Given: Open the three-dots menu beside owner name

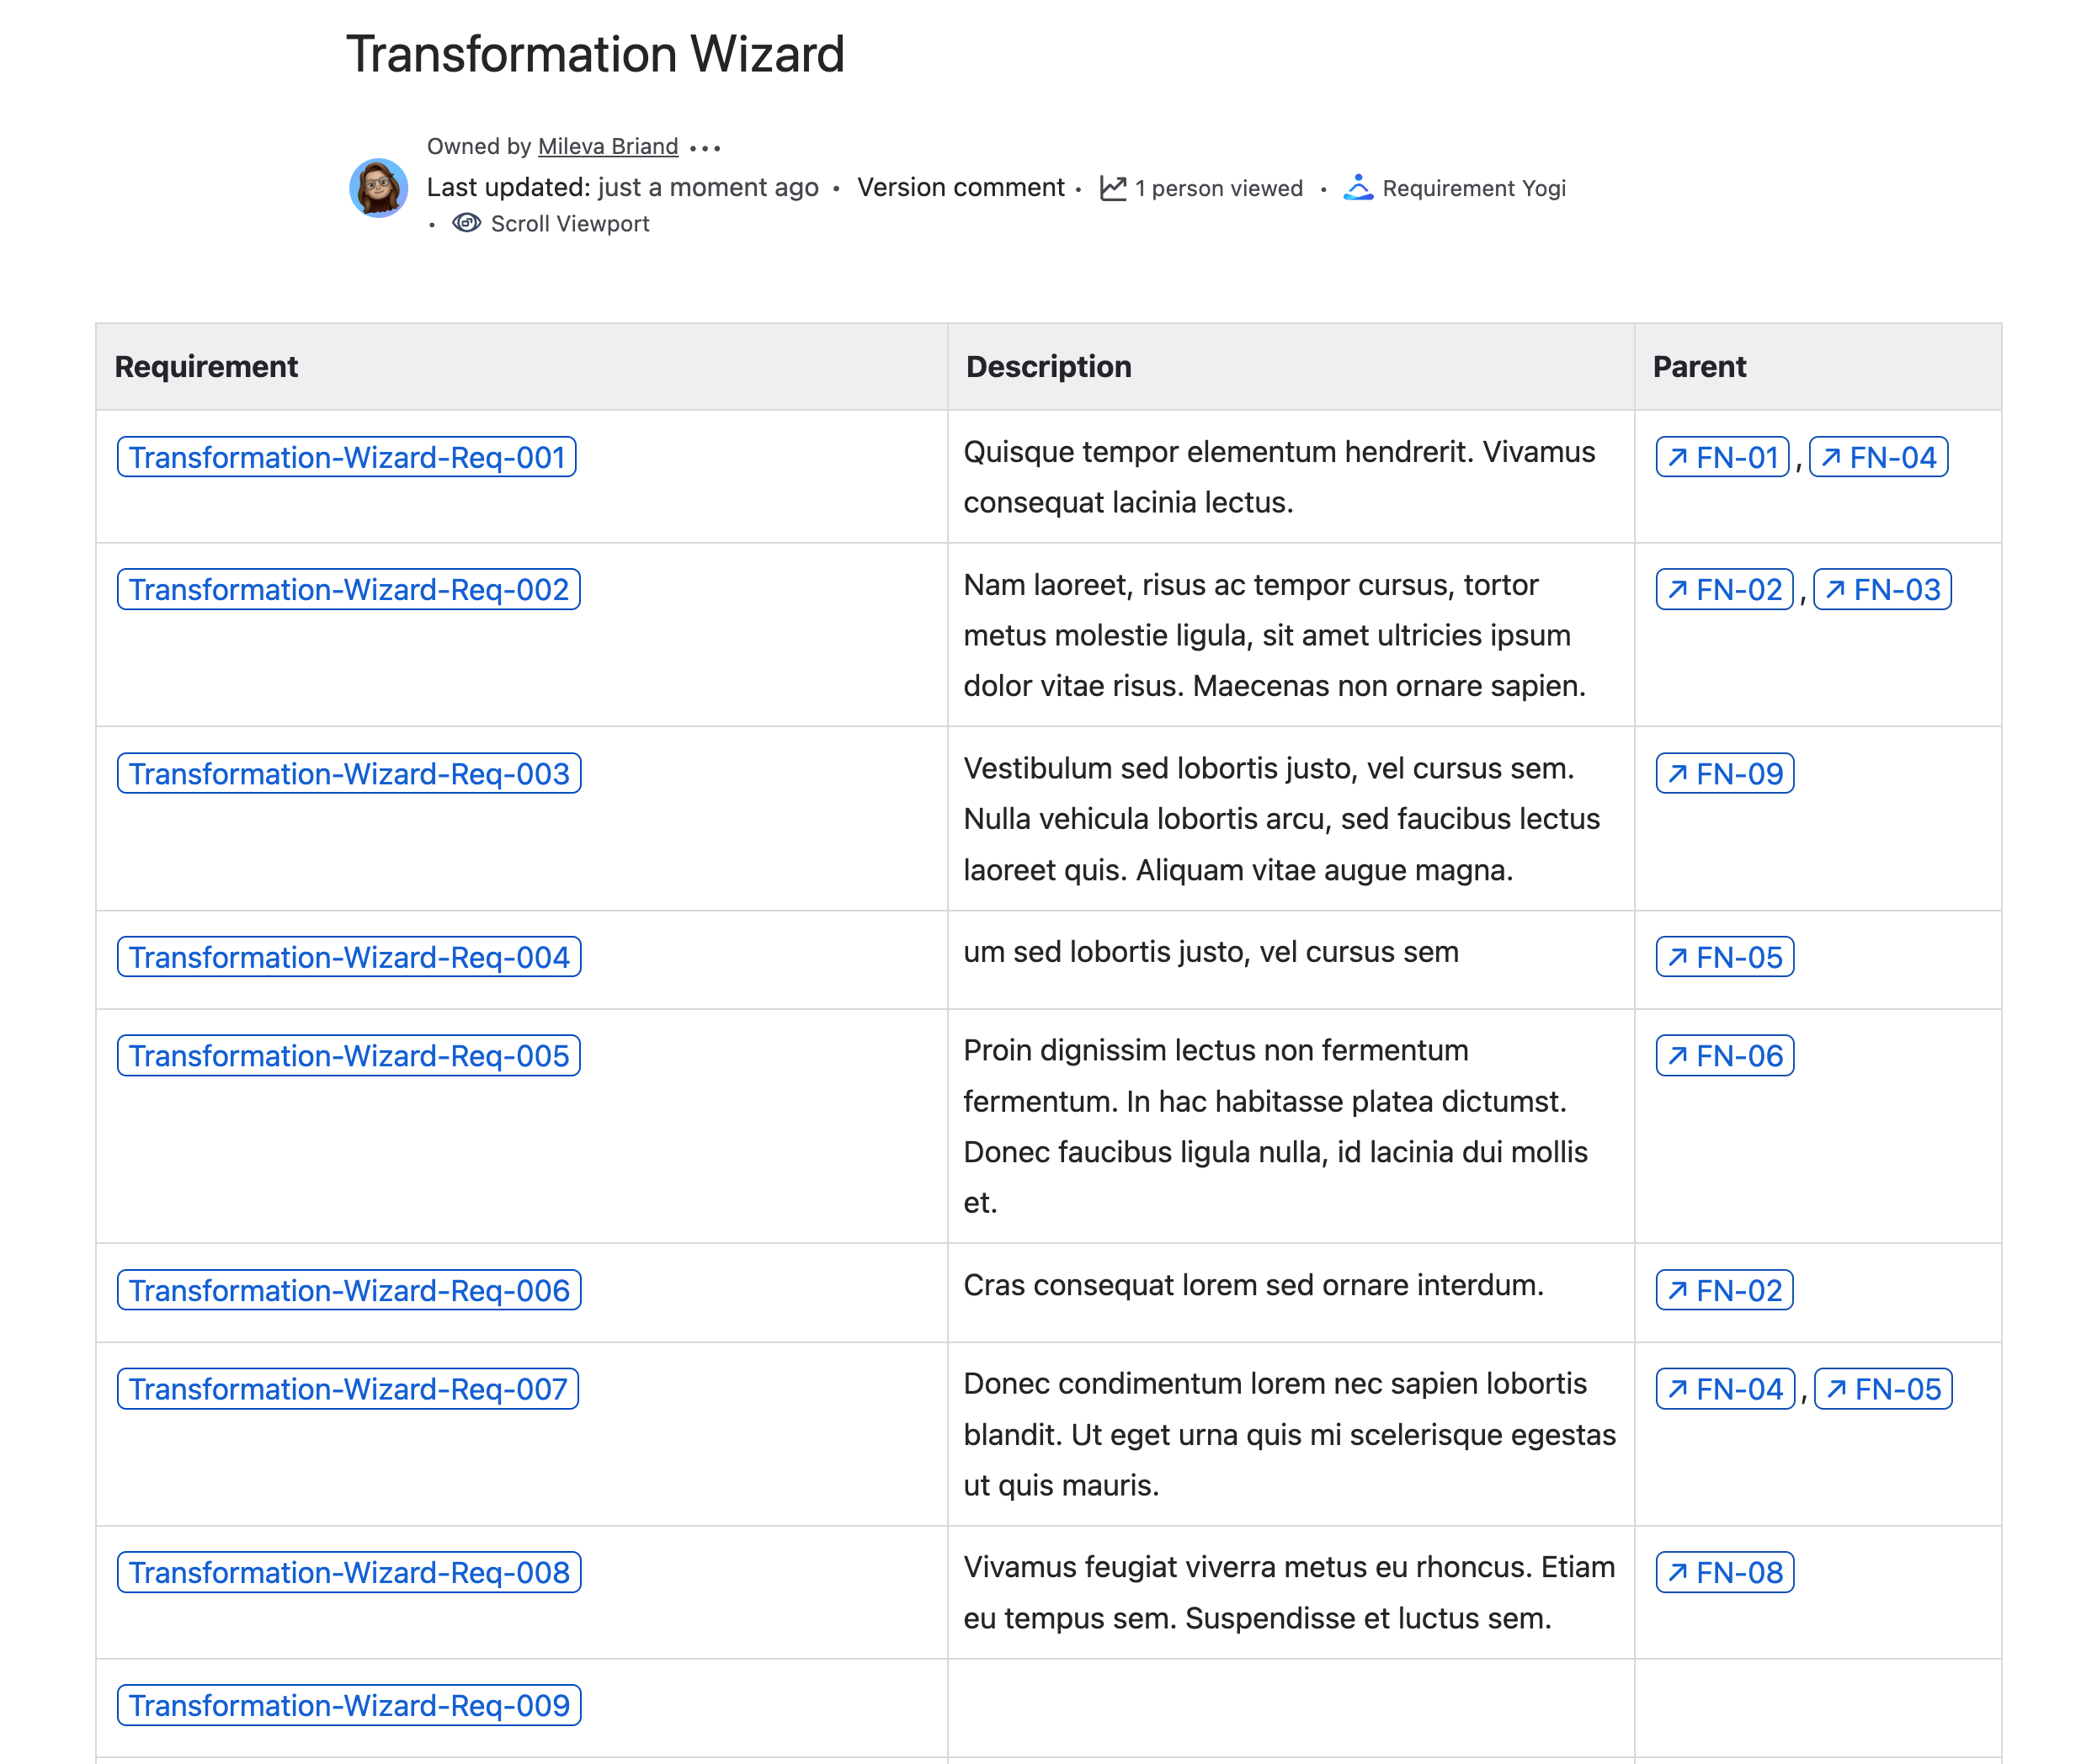Looking at the screenshot, I should click(704, 148).
